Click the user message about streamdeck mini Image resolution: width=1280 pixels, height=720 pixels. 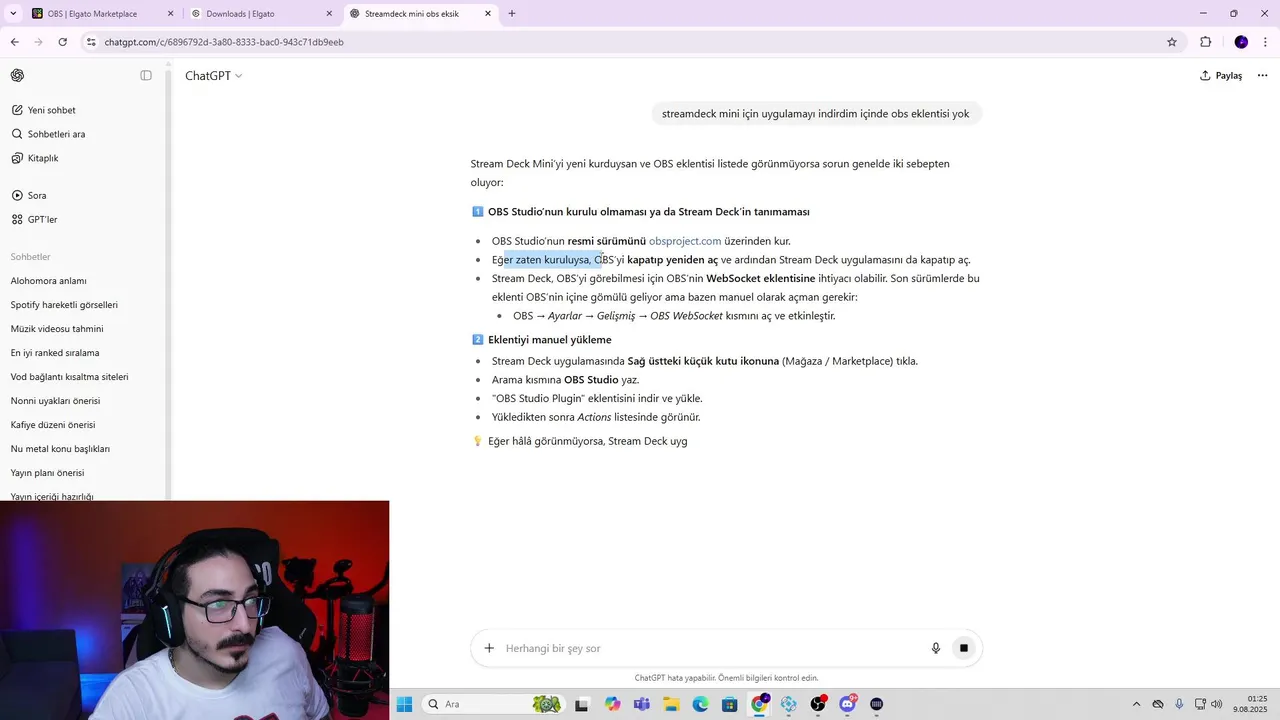pos(815,114)
